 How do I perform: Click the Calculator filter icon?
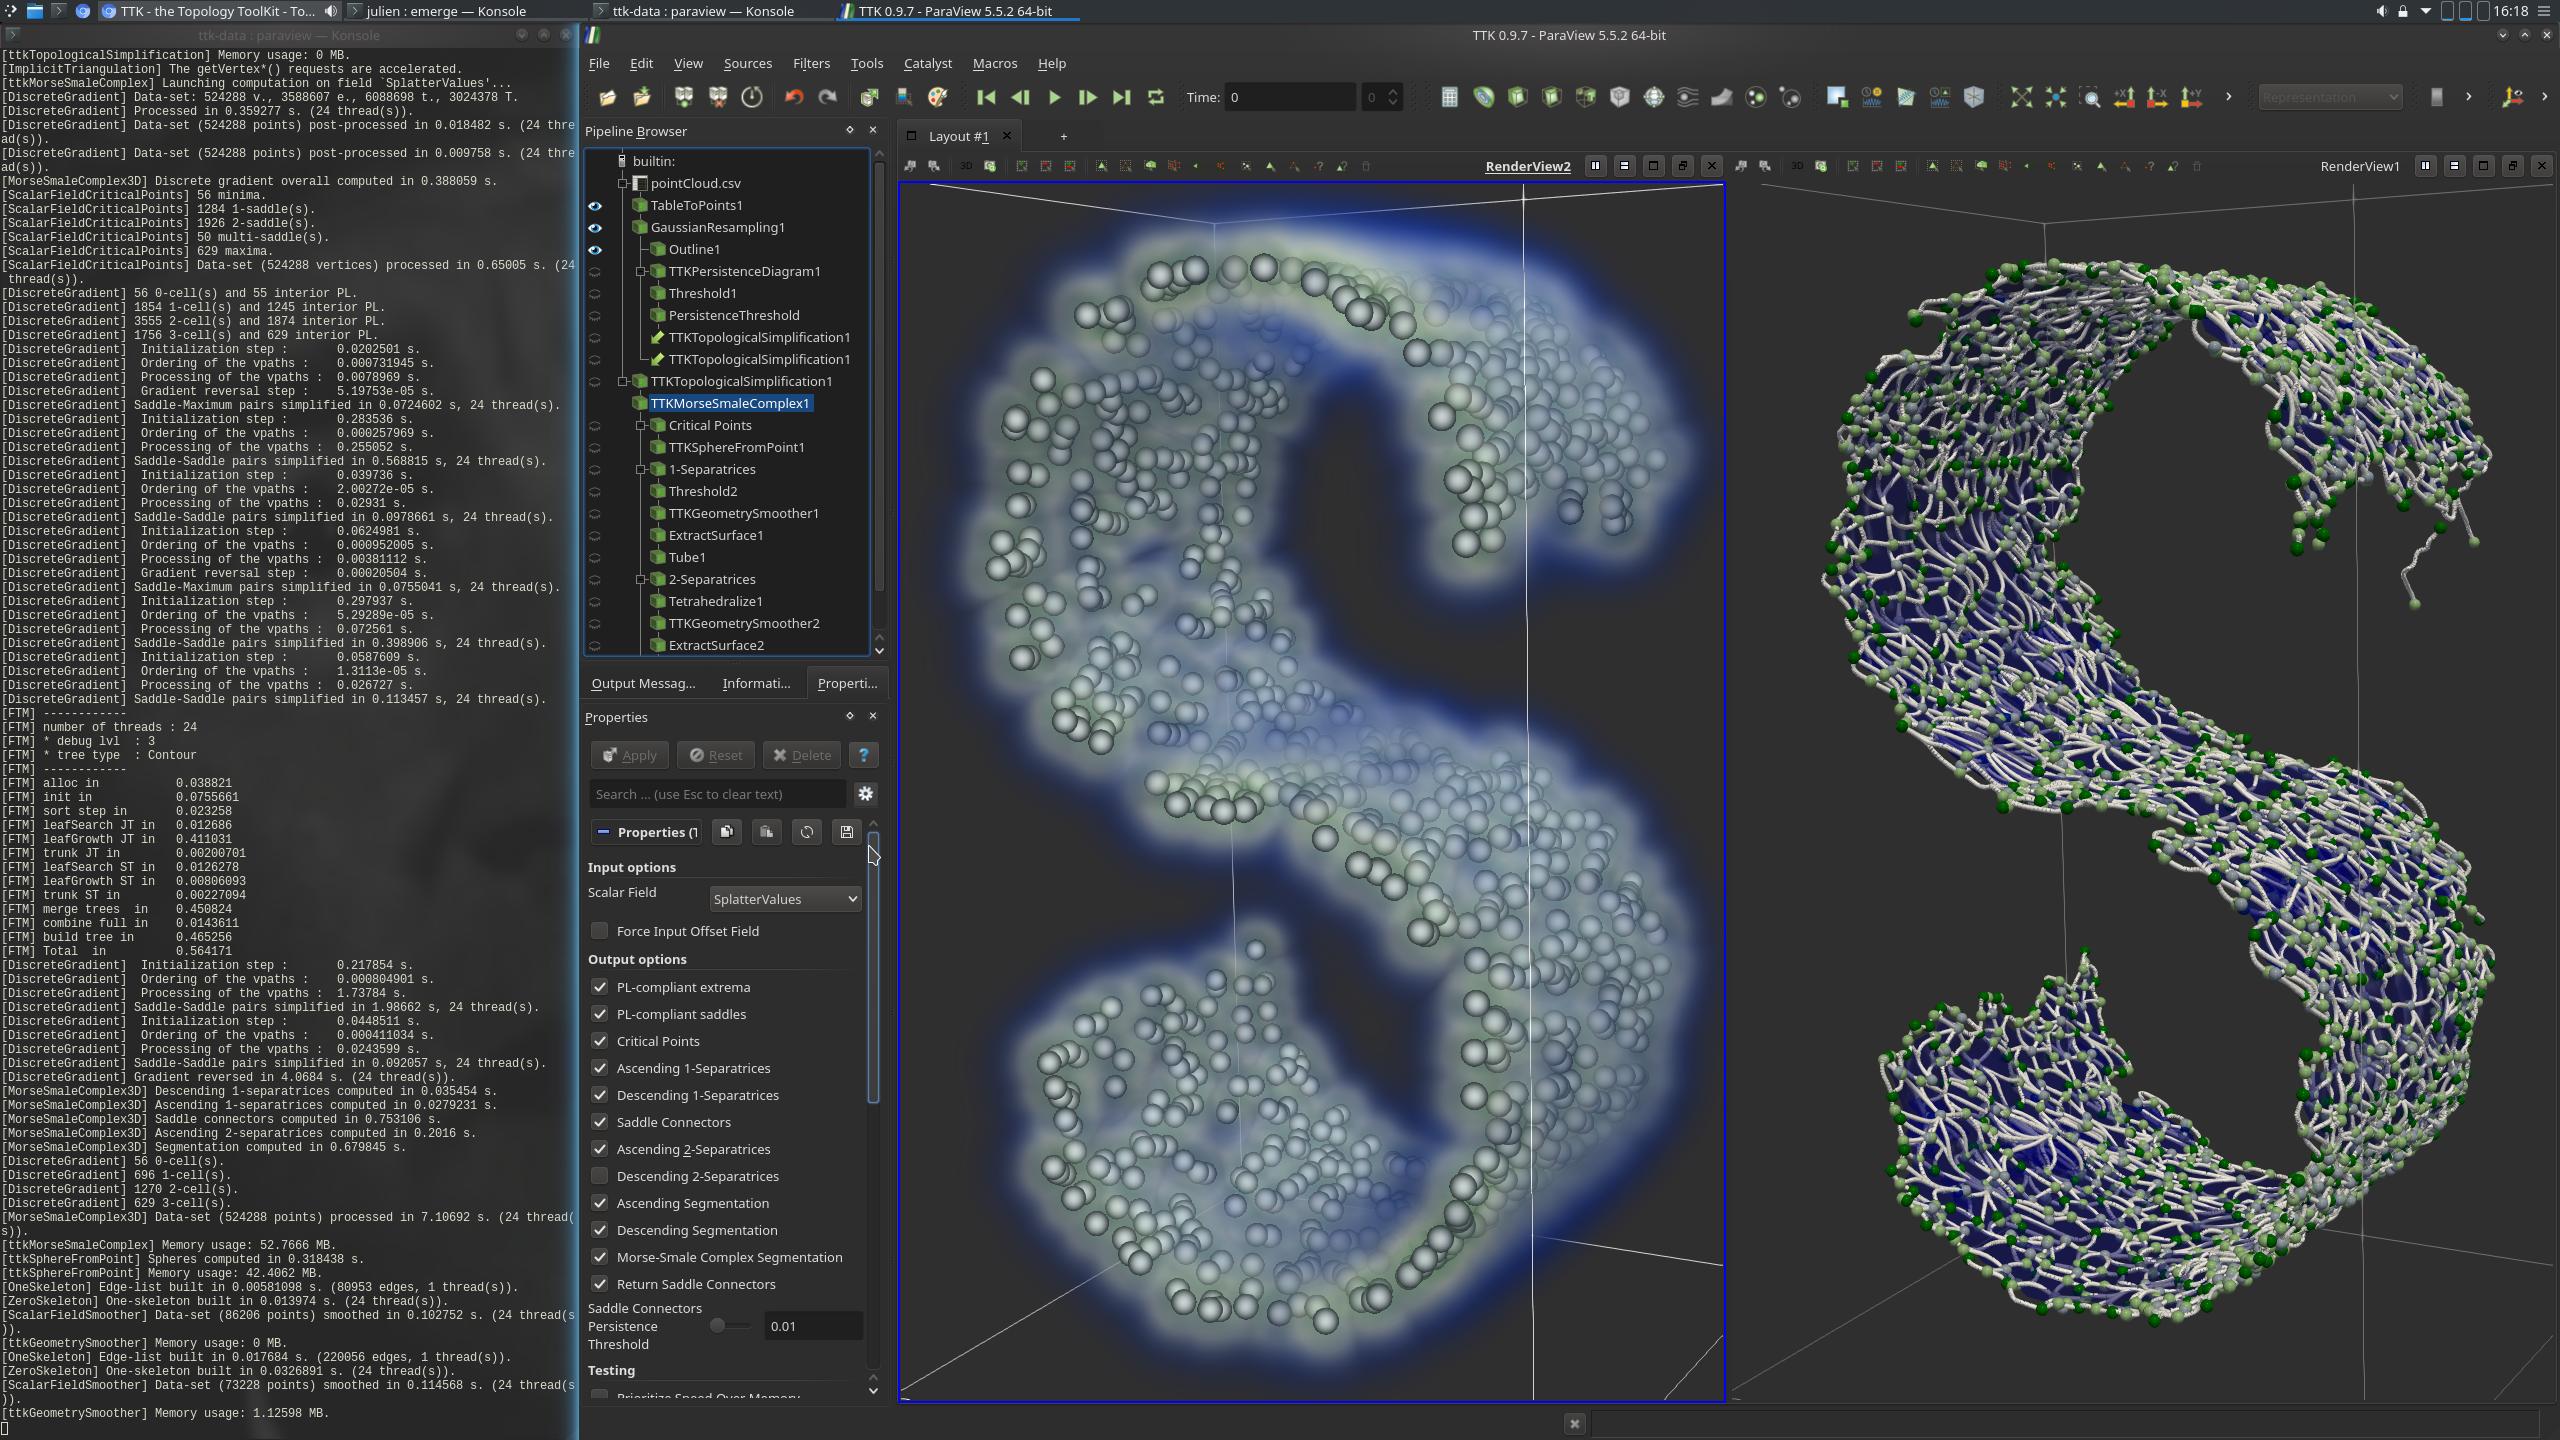1449,97
